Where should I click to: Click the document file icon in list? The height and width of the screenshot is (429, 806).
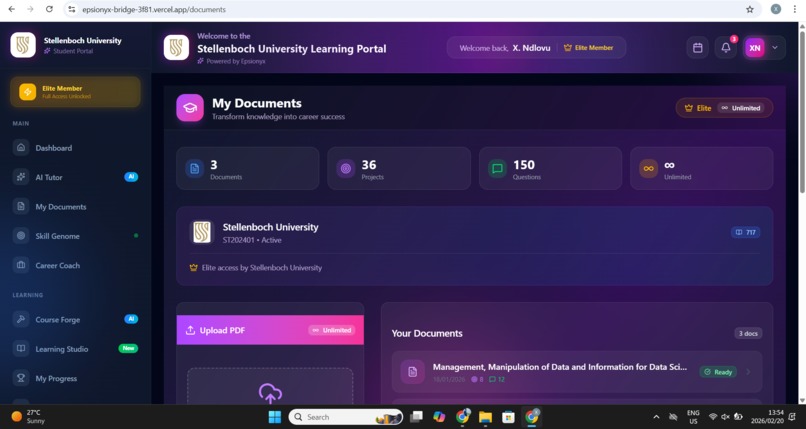tap(412, 372)
